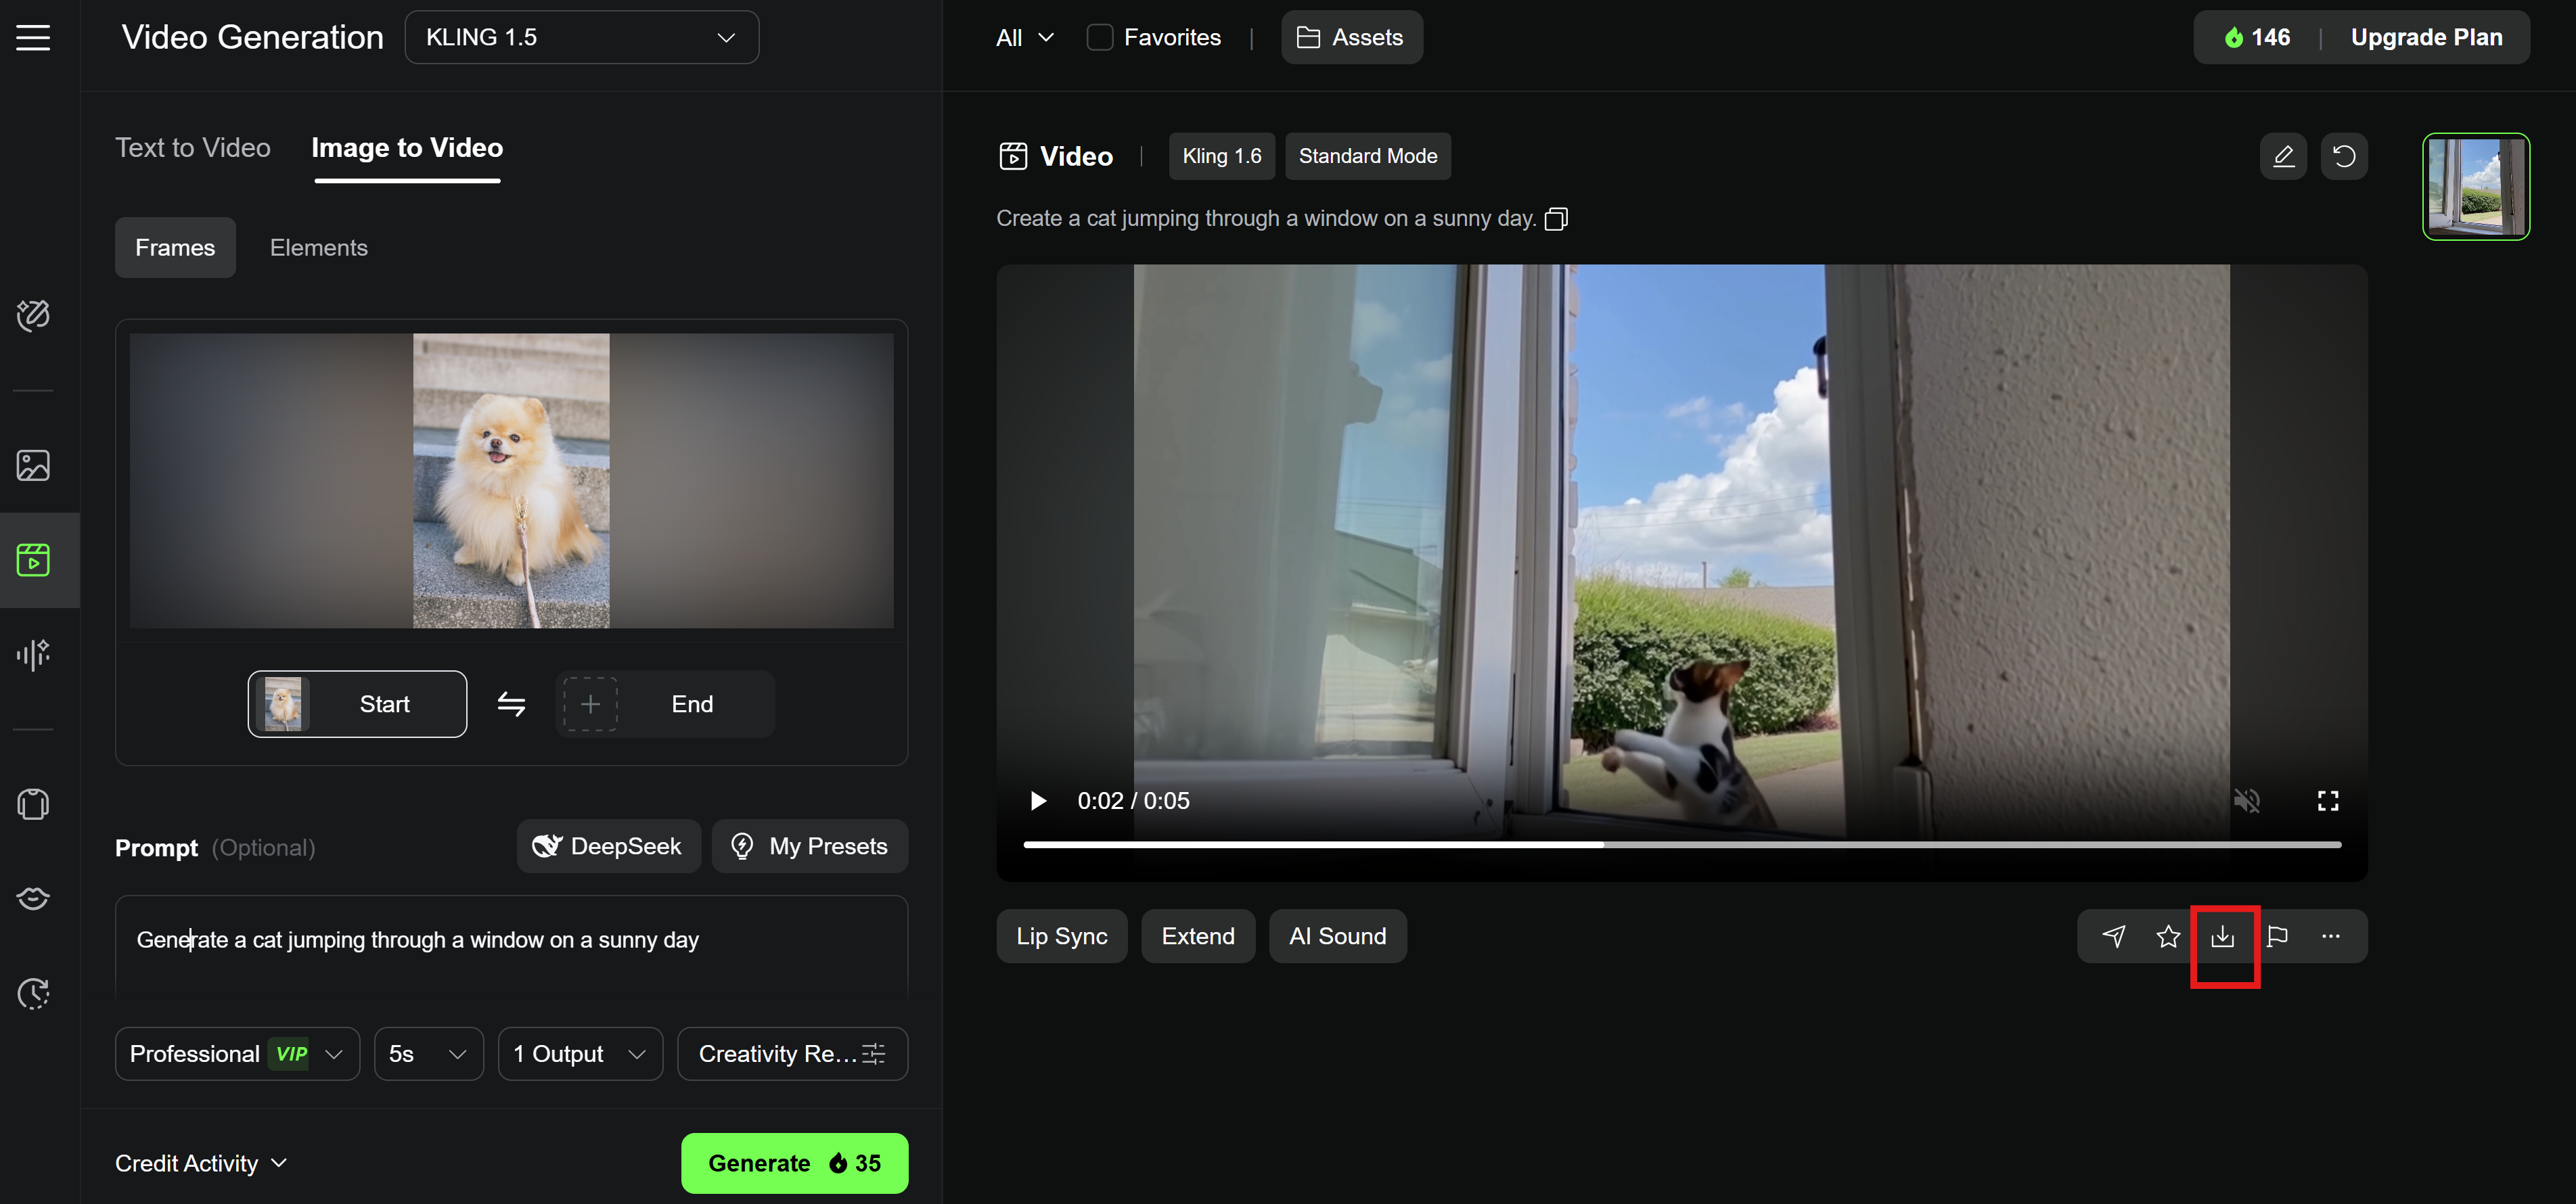Click the regenerate arrow icon
The image size is (2576, 1204).
pyautogui.click(x=2344, y=156)
